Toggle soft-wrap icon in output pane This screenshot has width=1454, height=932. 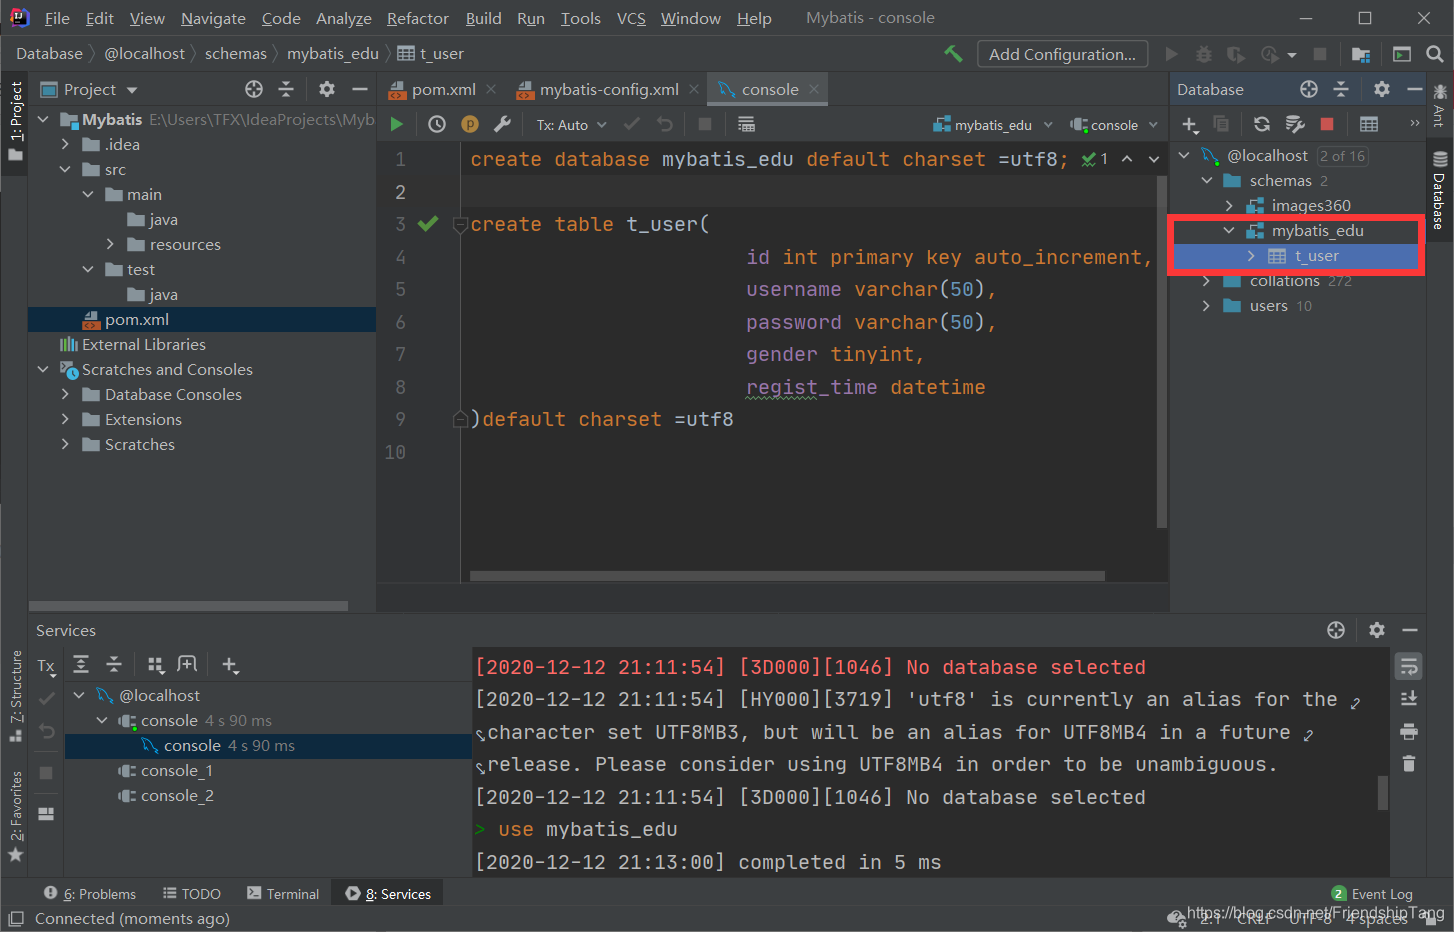1409,666
